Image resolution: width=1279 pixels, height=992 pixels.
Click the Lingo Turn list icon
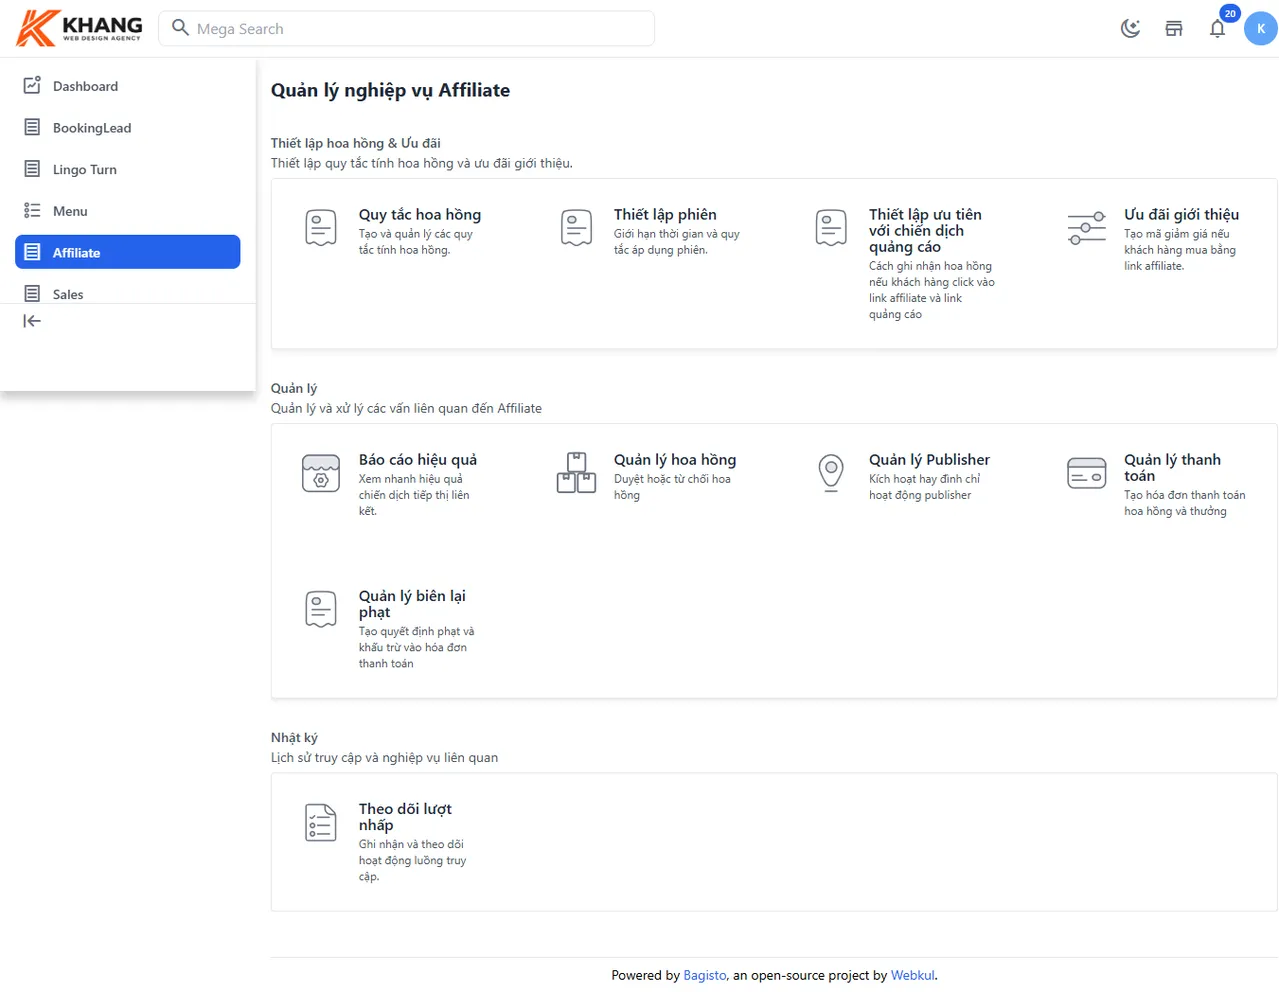click(32, 169)
